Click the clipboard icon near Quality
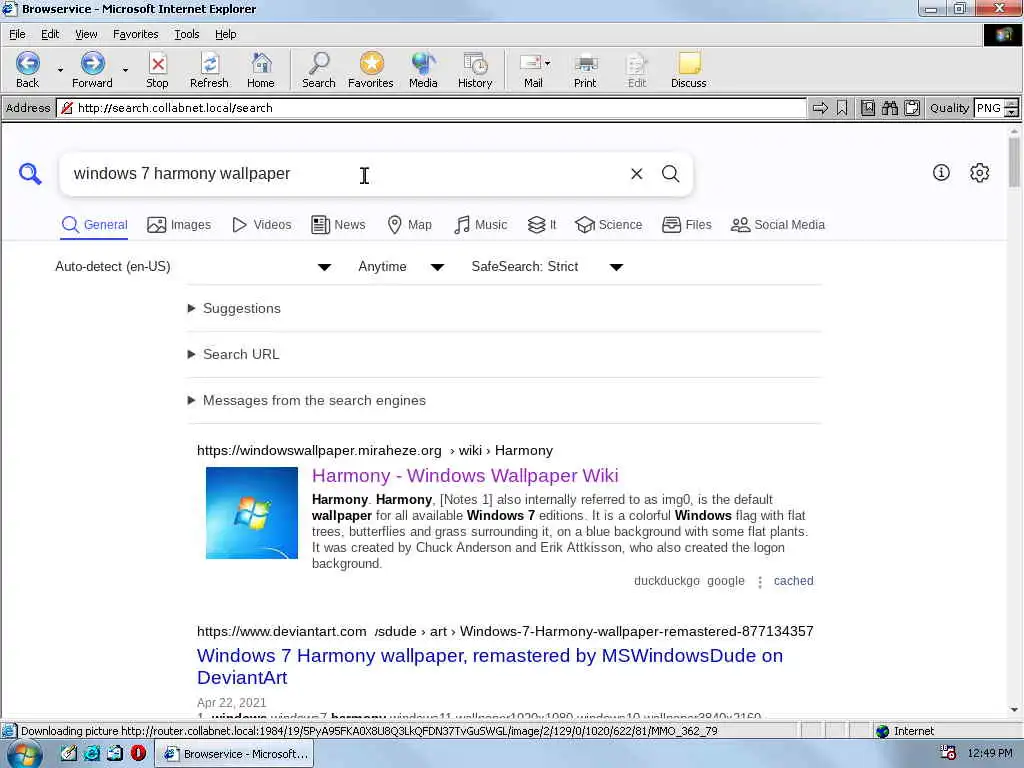Viewport: 1024px width, 768px height. pyautogui.click(x=912, y=108)
